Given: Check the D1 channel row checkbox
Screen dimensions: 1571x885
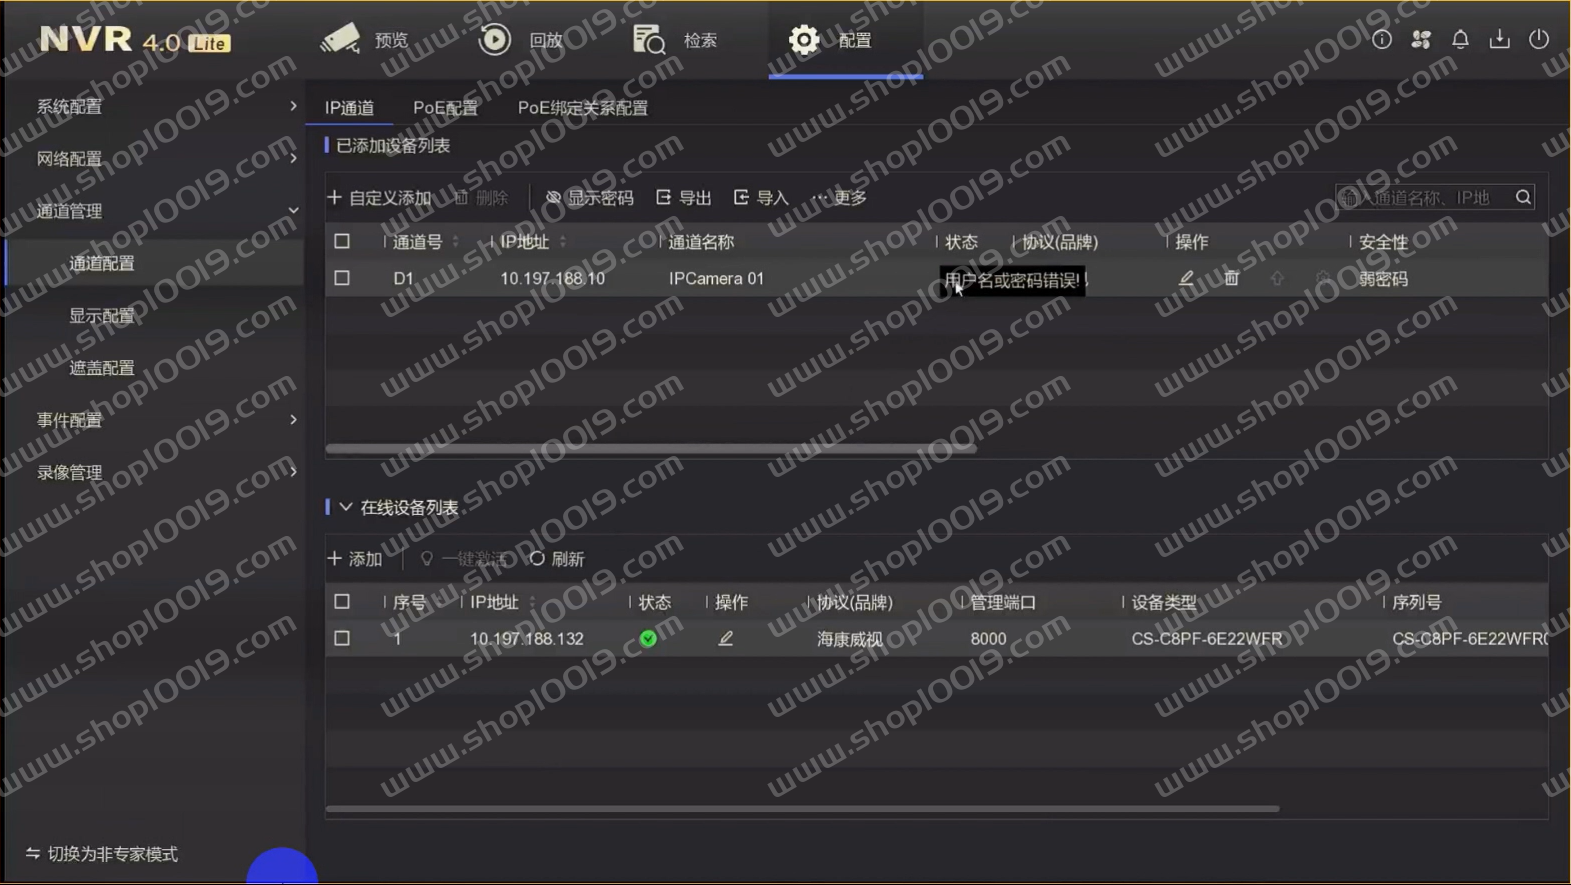Looking at the screenshot, I should (342, 278).
